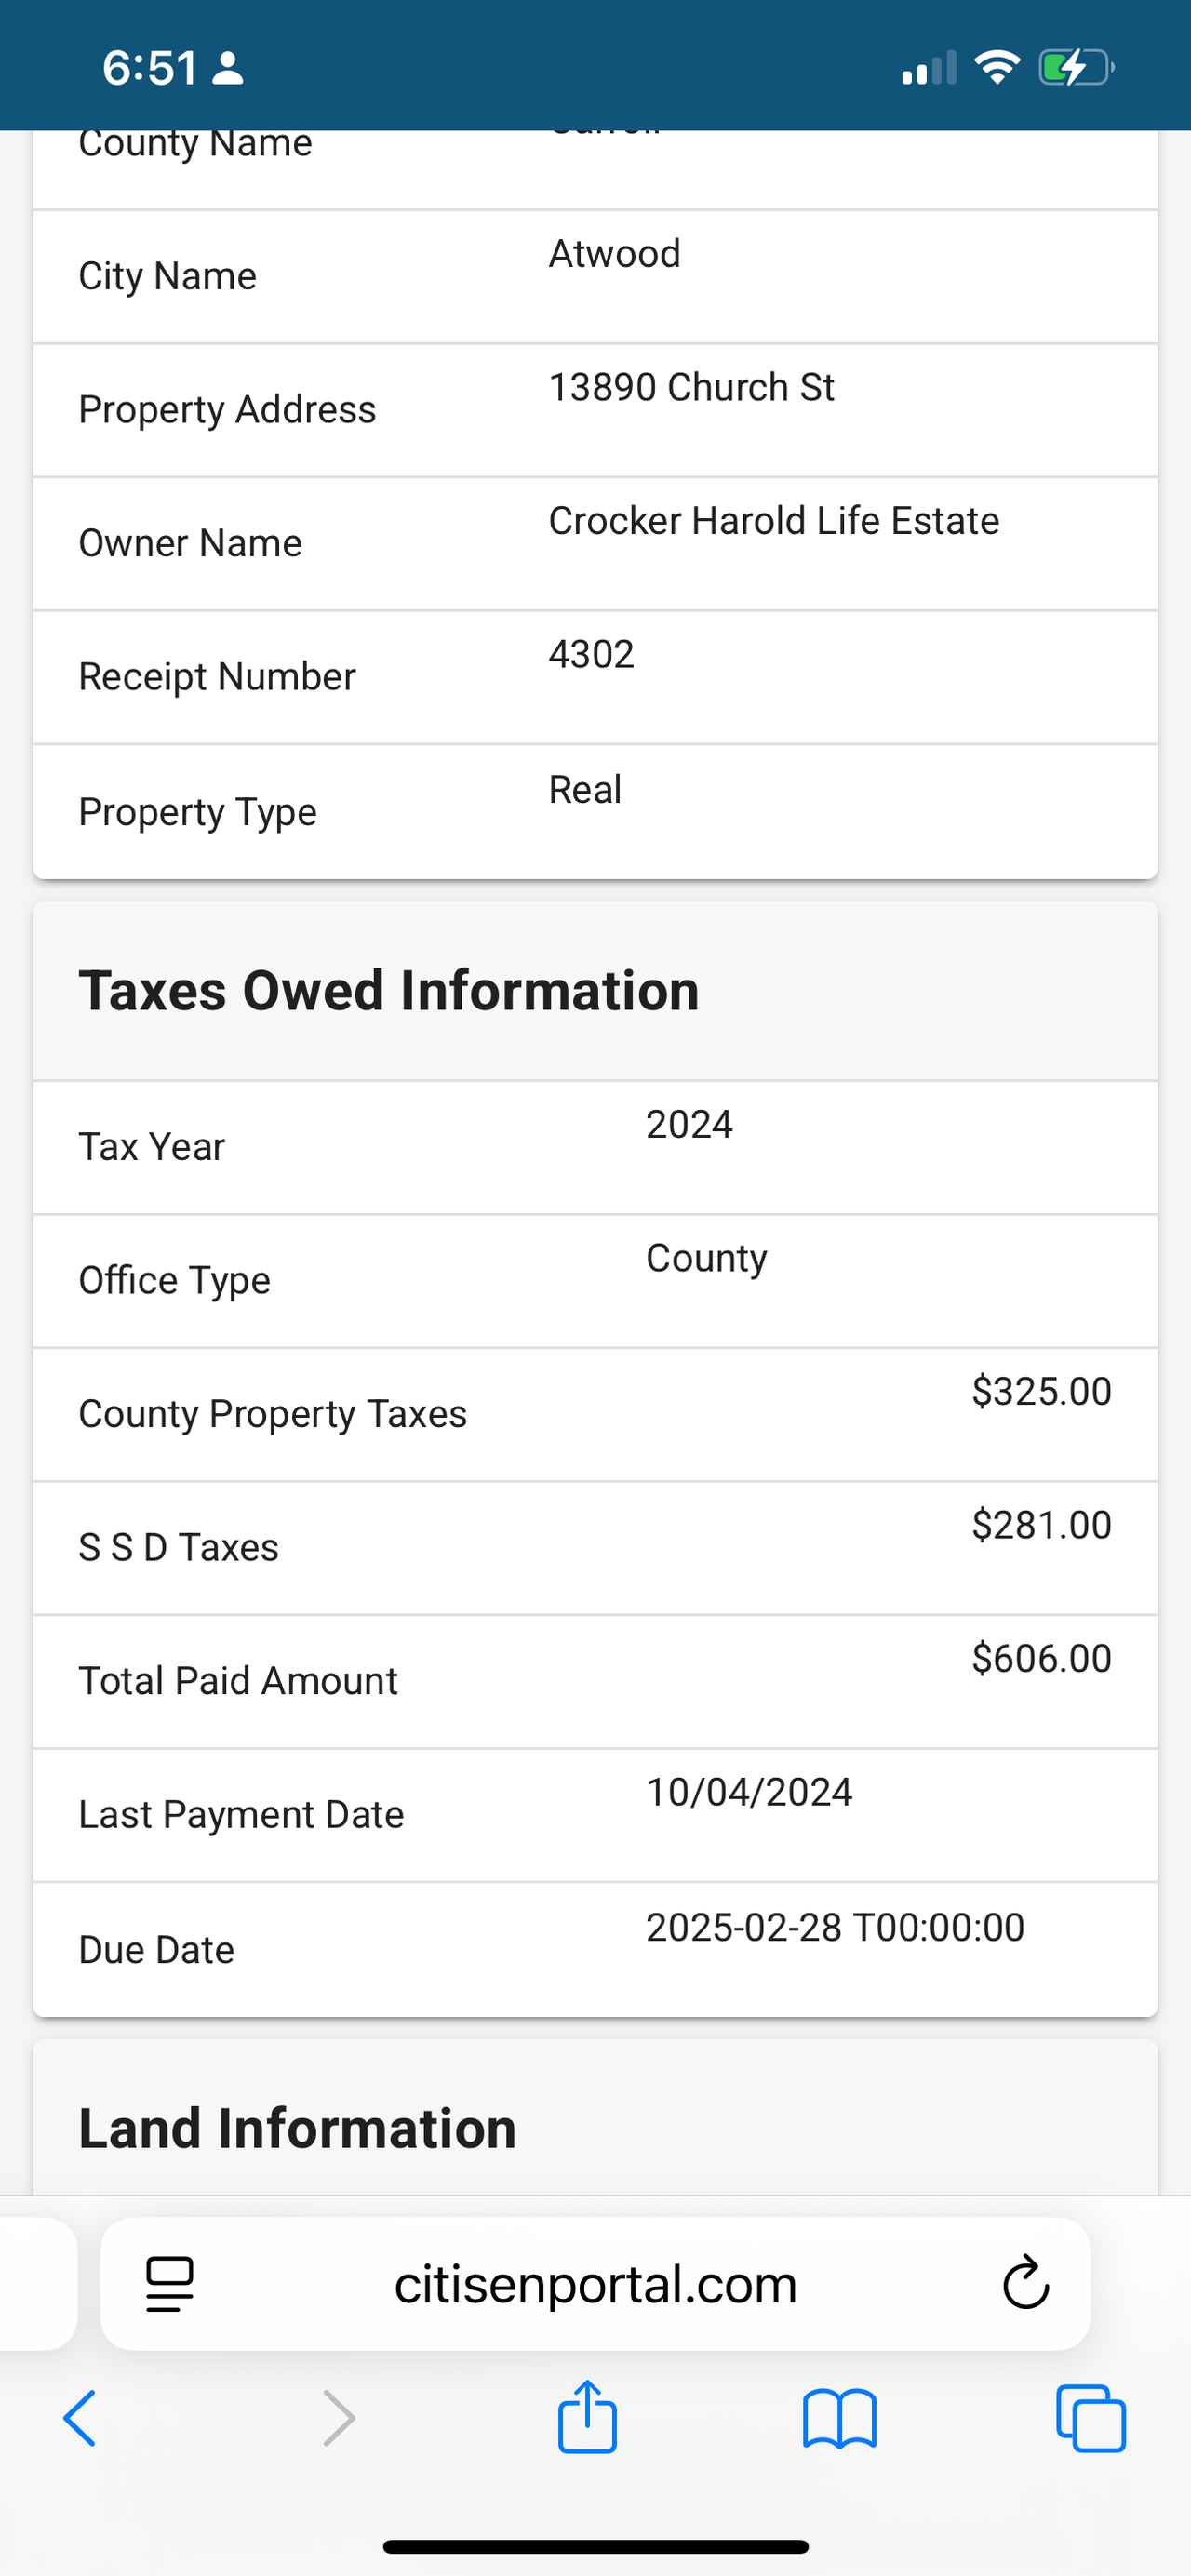Reload the citisenportal.com page
This screenshot has width=1191, height=2576.
click(1025, 2284)
